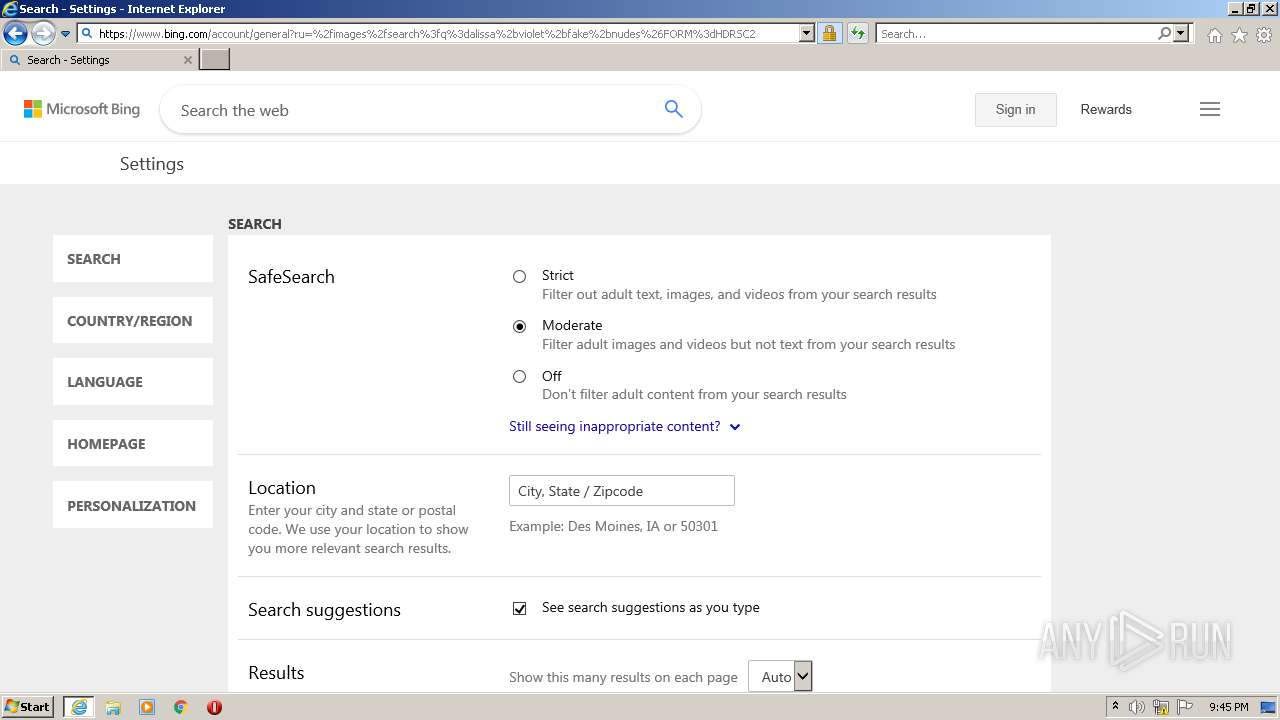Open the Opera taskbar icon
1280x720 pixels.
214,707
